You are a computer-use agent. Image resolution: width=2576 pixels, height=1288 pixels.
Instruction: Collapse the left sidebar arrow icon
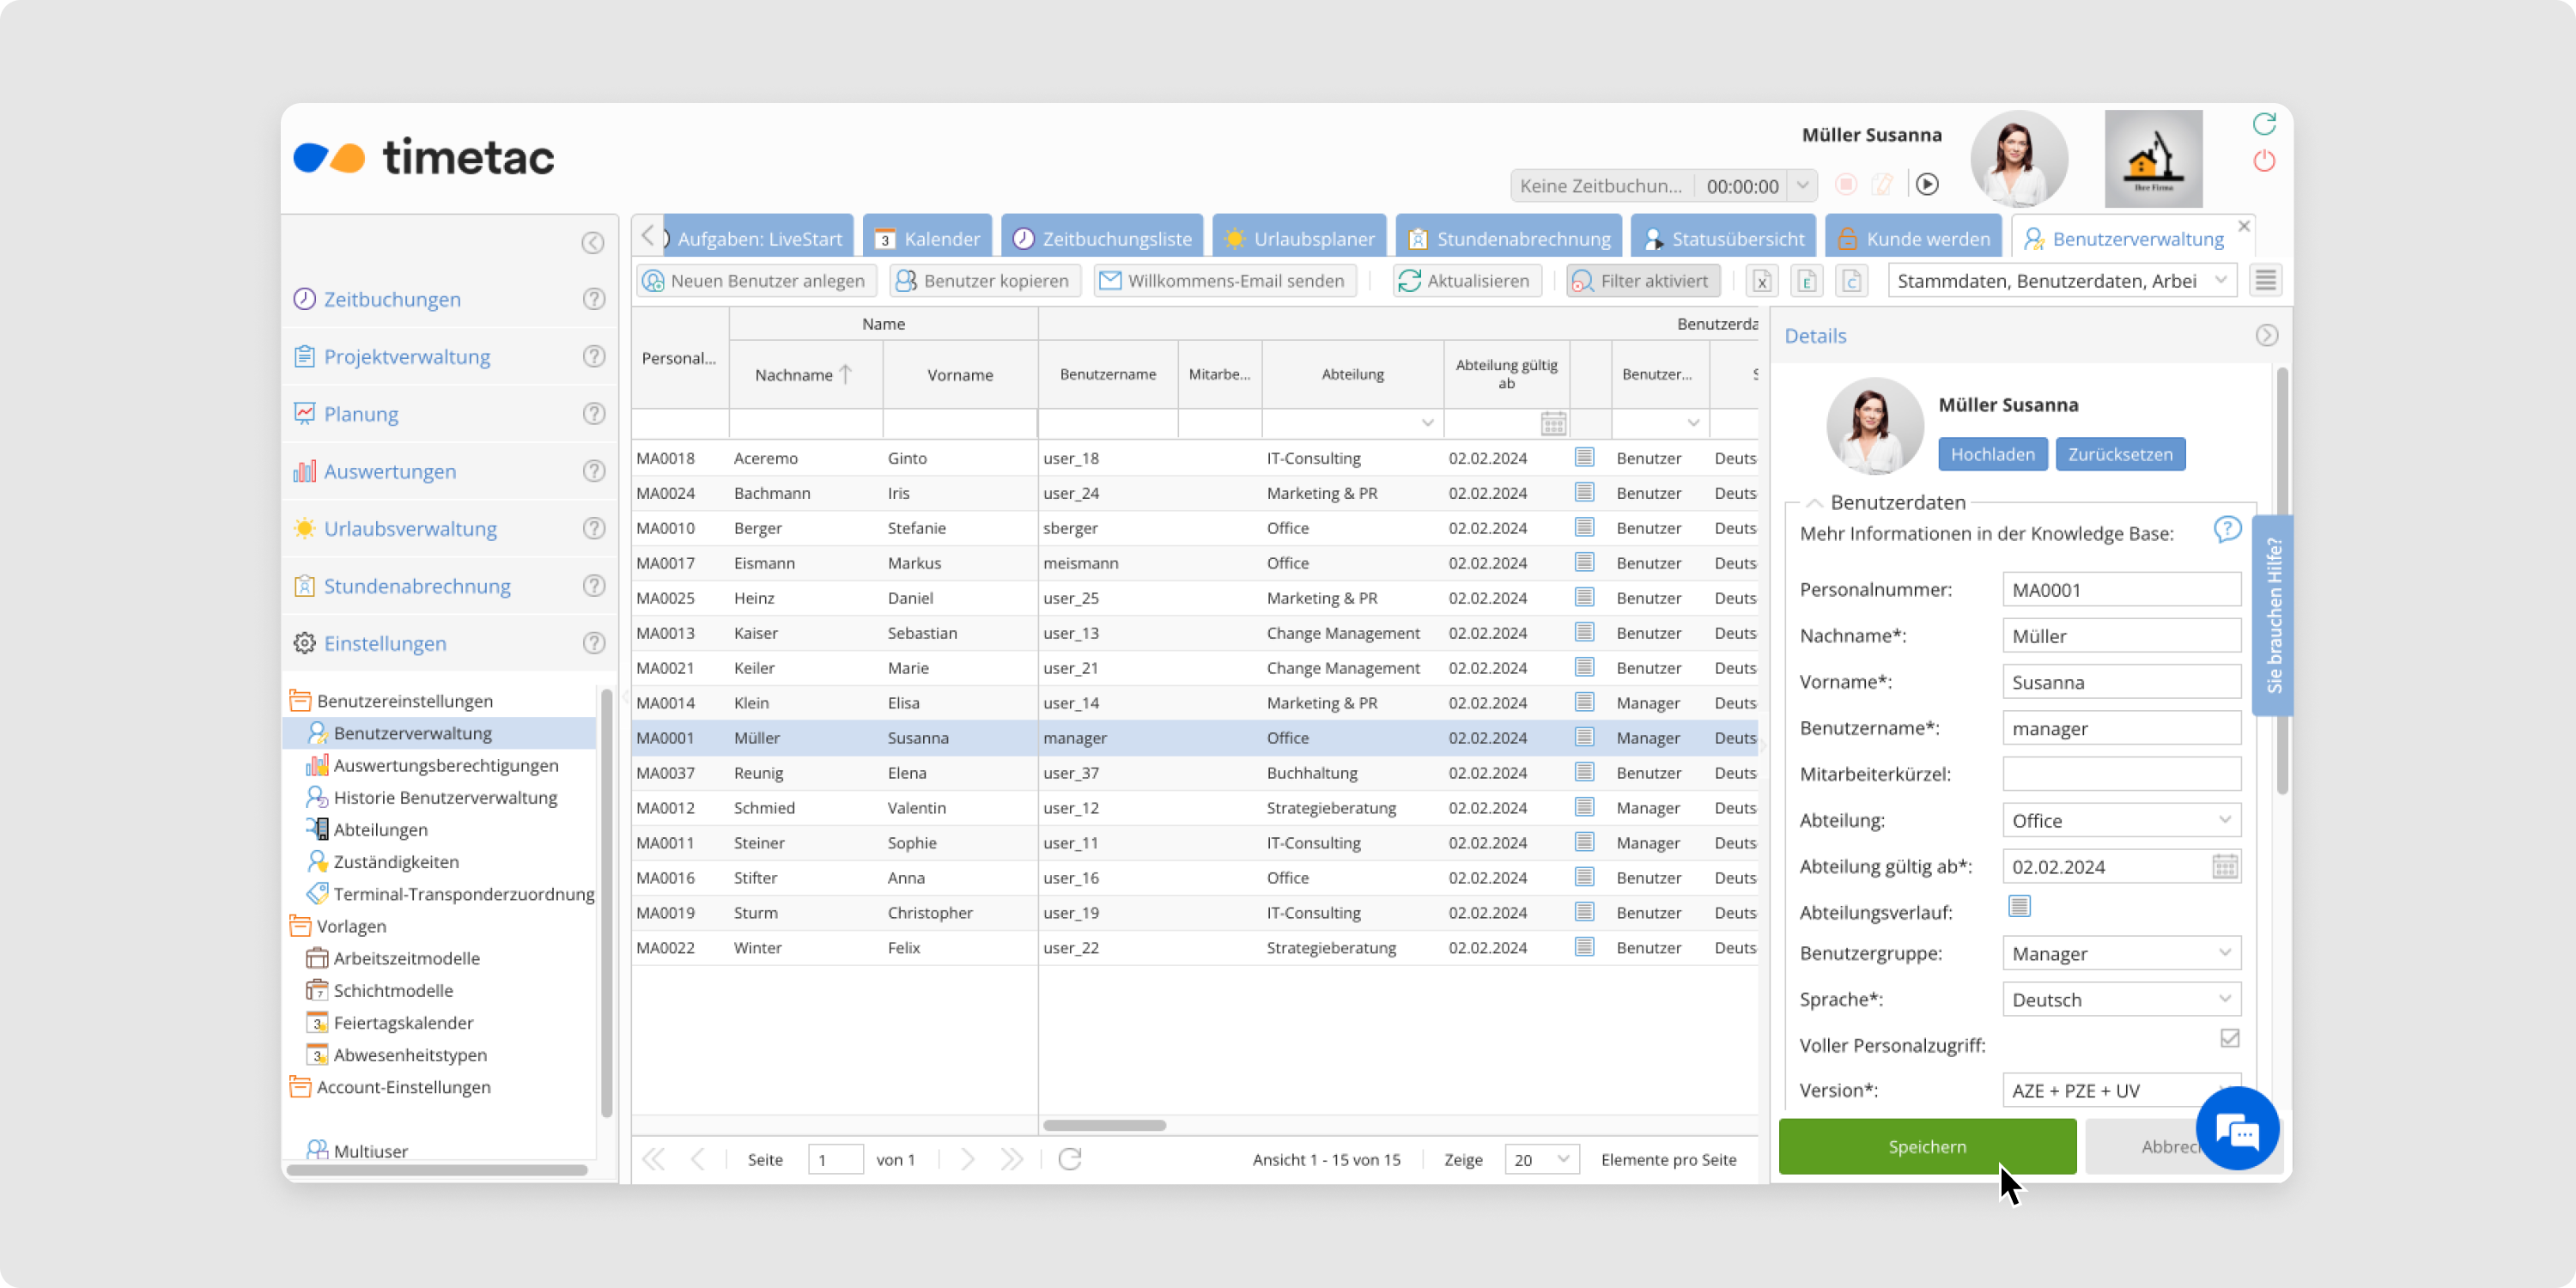click(x=593, y=243)
